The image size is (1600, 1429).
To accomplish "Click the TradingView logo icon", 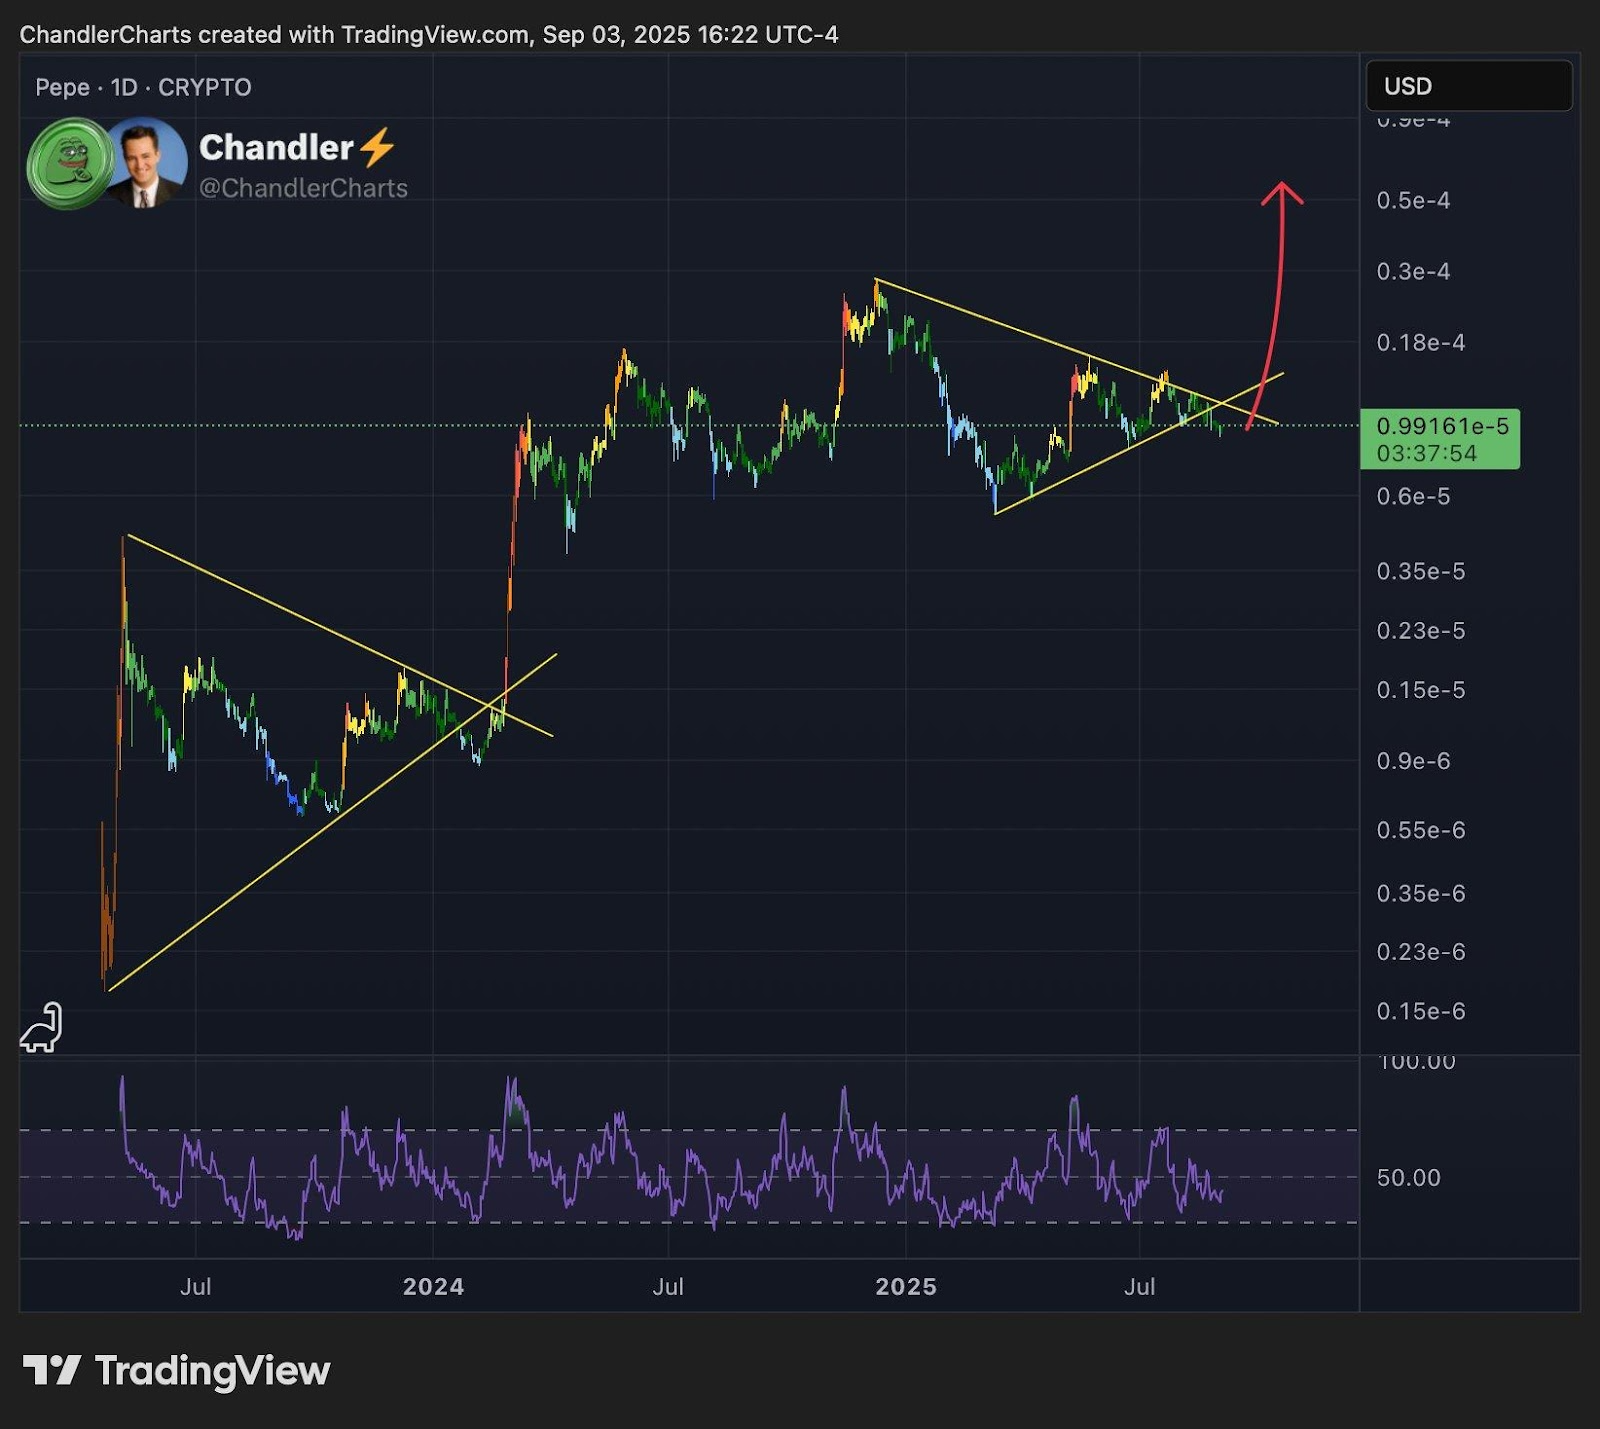I will coord(51,1370).
